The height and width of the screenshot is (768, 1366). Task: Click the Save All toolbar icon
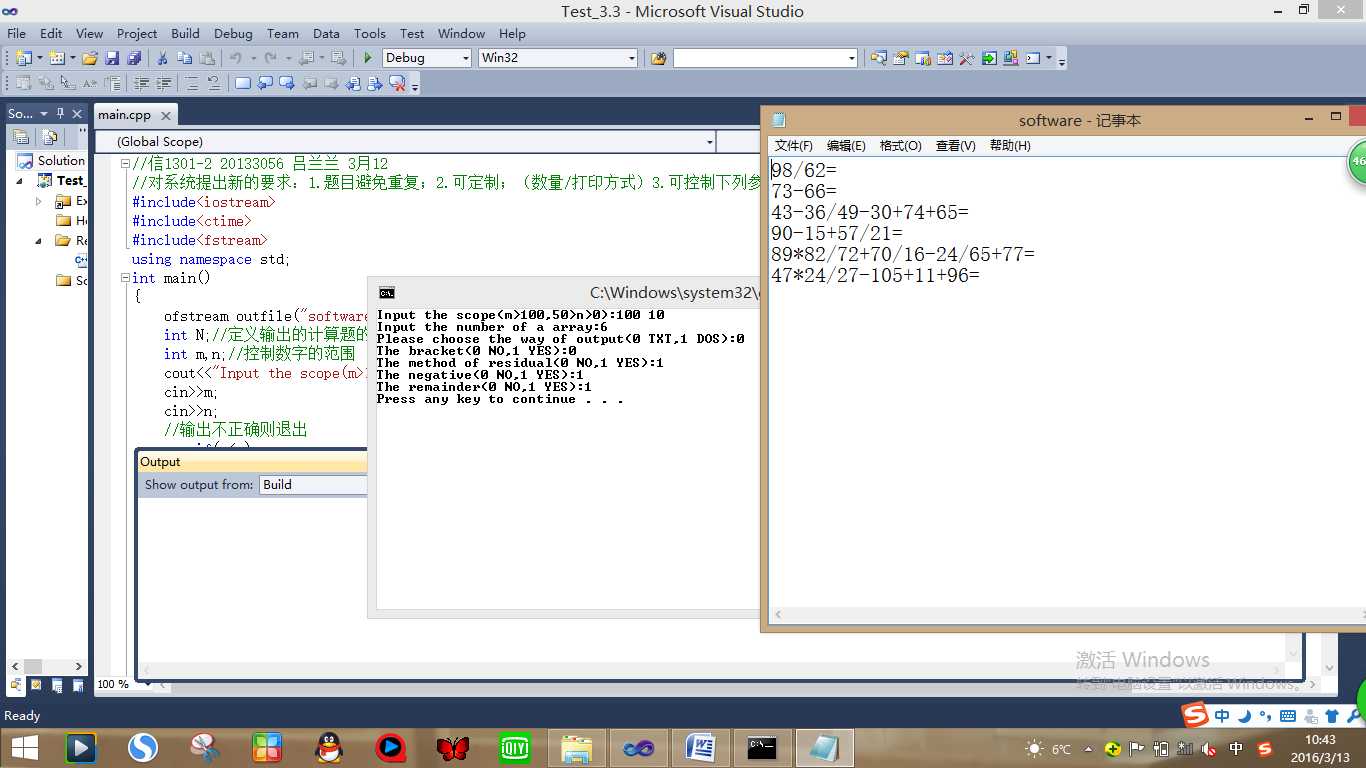point(133,58)
